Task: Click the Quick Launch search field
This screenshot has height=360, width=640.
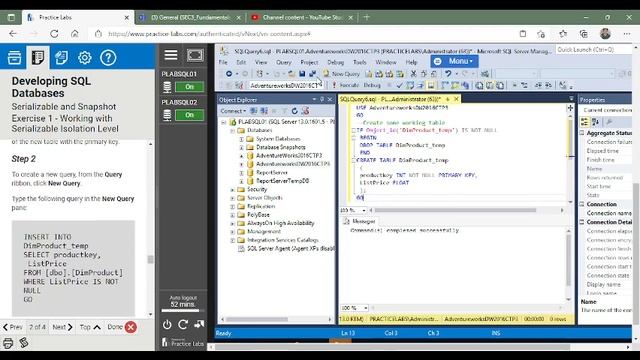Action: coord(594,49)
